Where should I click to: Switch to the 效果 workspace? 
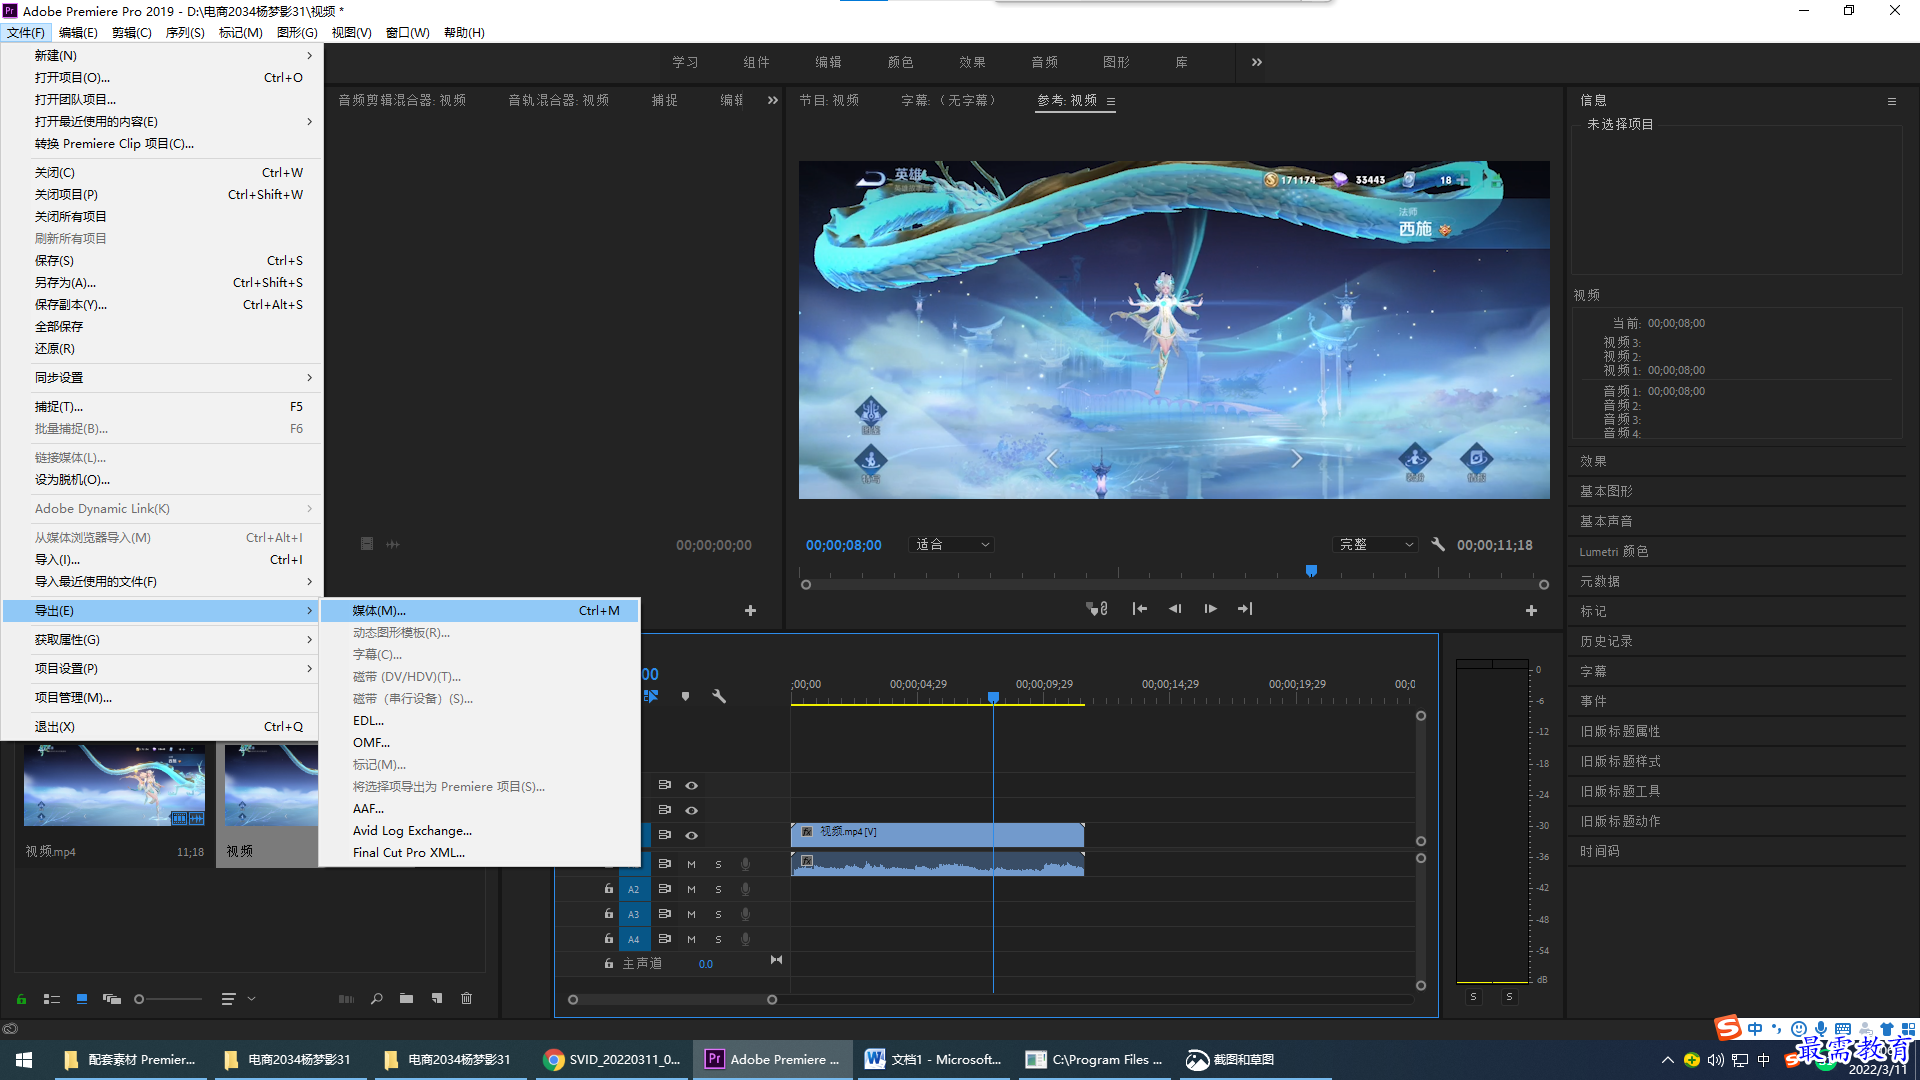tap(972, 62)
